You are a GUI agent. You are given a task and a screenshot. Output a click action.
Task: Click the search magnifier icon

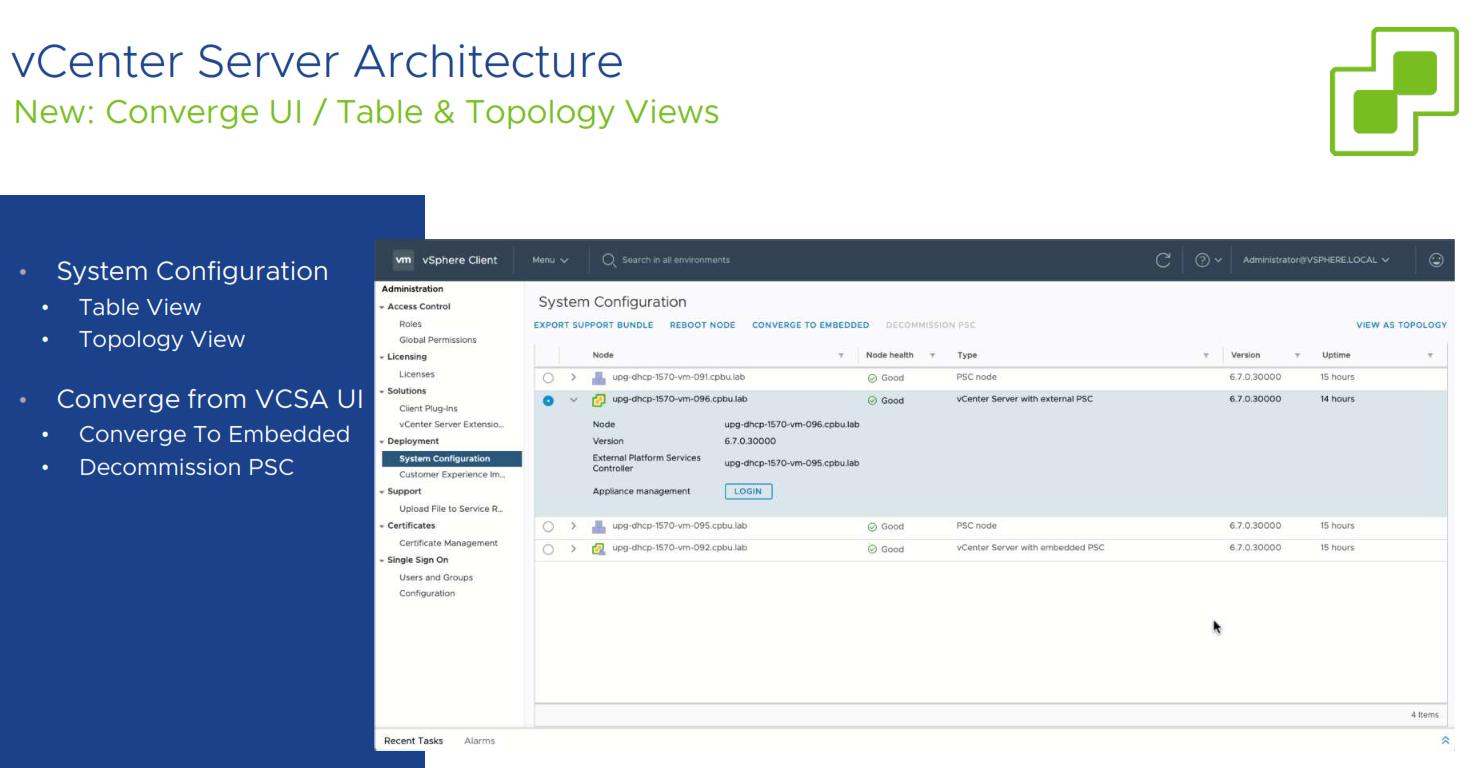pos(609,260)
